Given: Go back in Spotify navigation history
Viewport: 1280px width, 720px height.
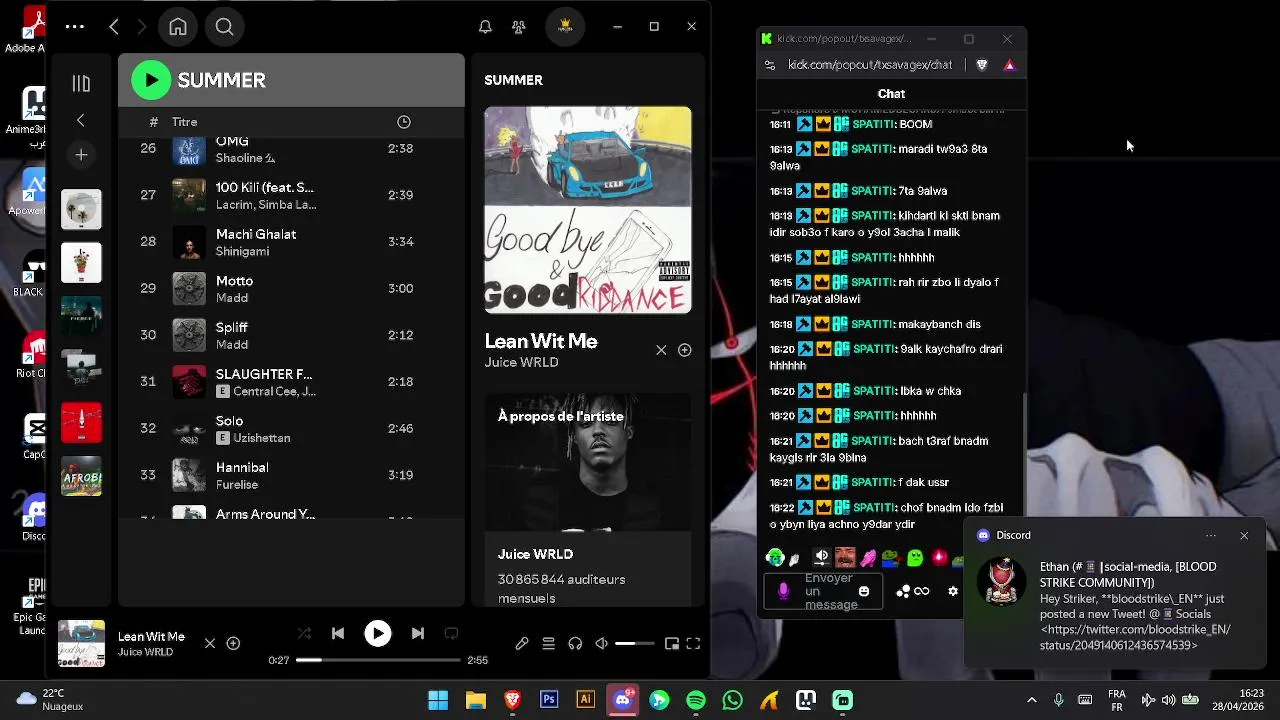Looking at the screenshot, I should click(114, 27).
